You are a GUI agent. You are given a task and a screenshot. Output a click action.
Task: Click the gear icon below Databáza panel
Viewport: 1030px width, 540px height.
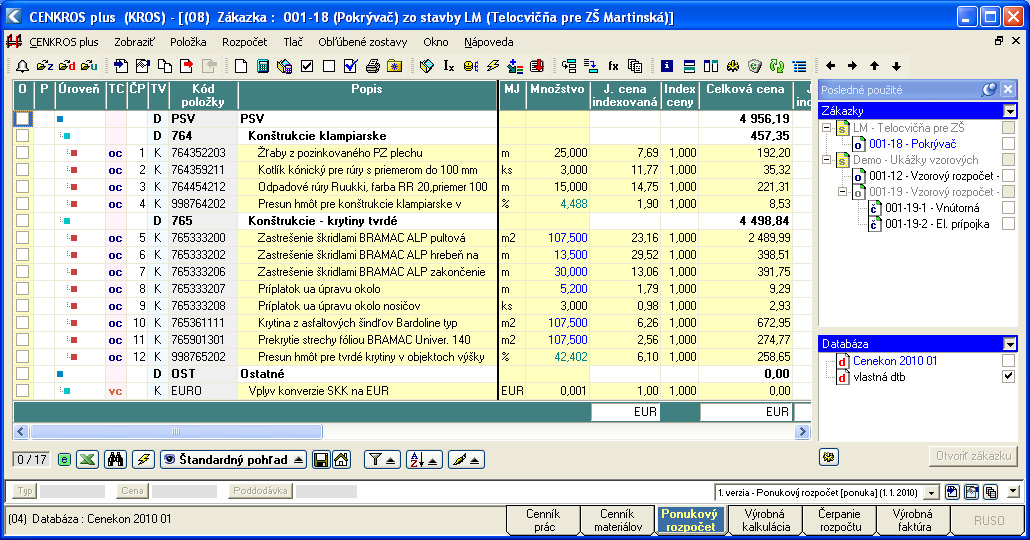tap(829, 457)
